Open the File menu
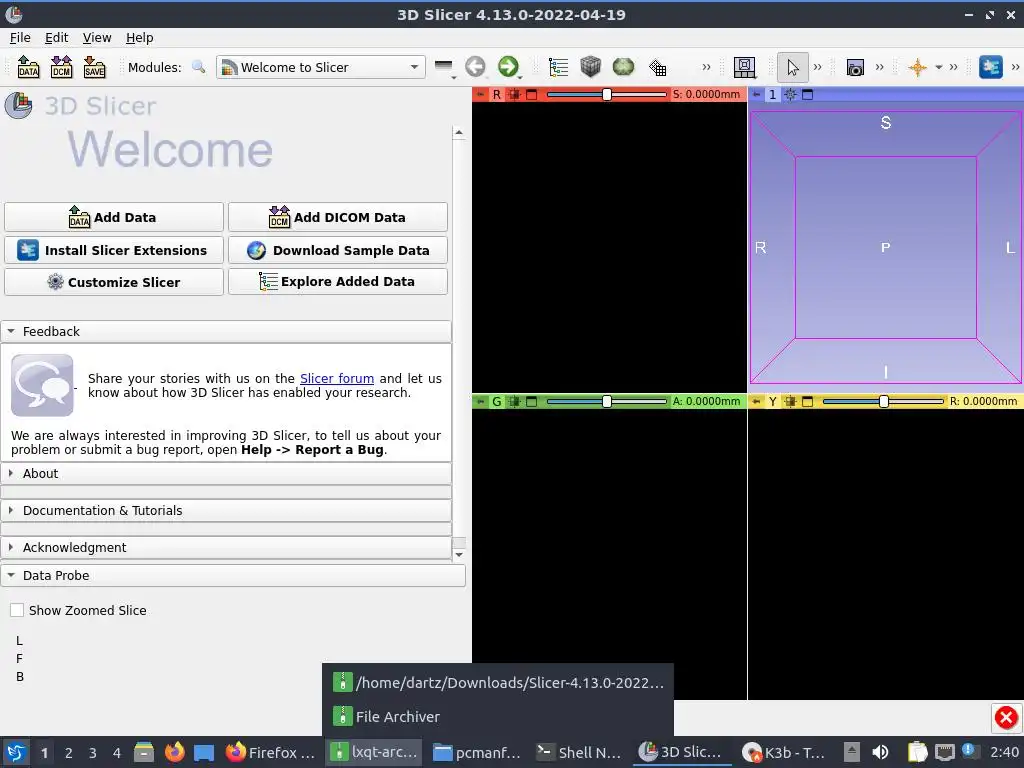This screenshot has height=768, width=1024. click(x=20, y=38)
